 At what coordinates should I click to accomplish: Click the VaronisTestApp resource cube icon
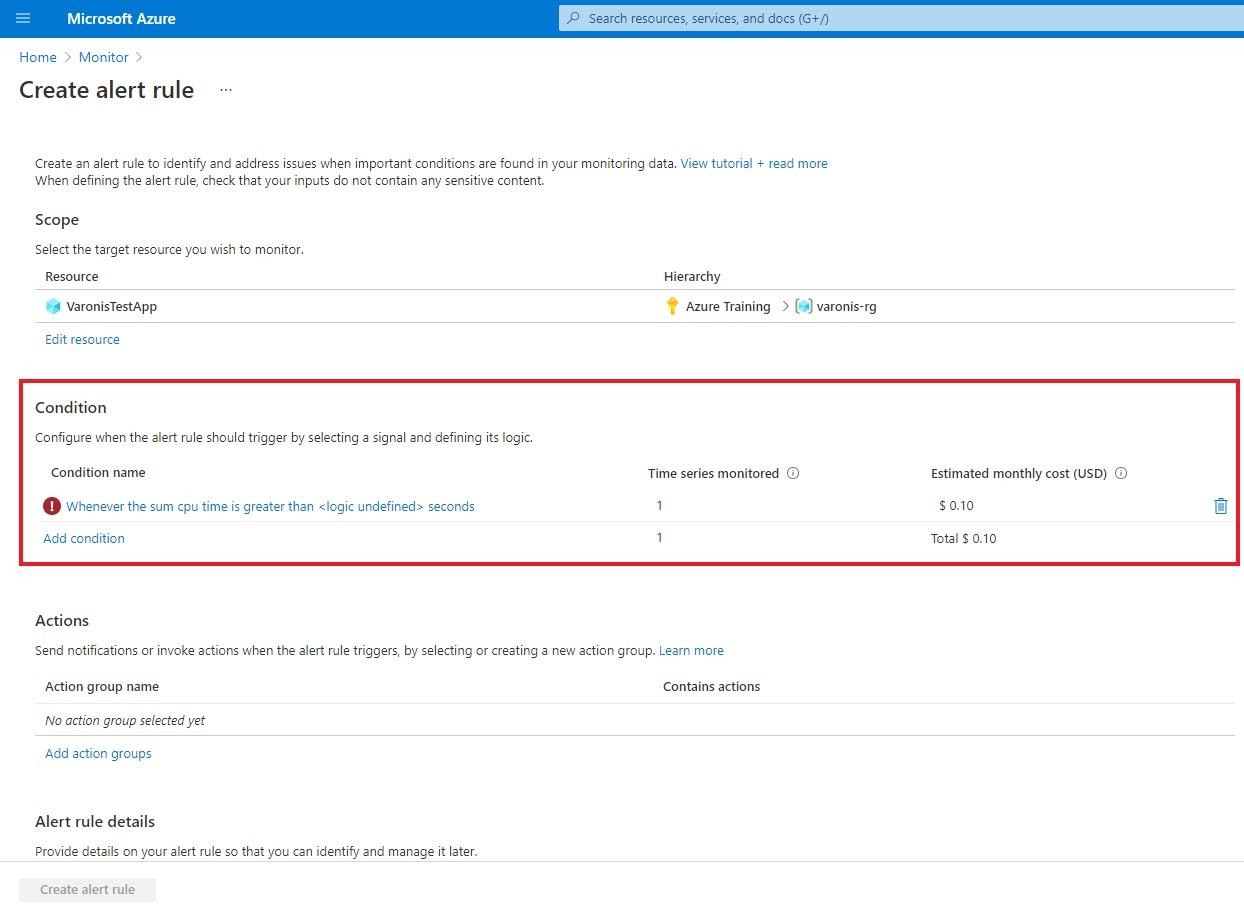53,306
